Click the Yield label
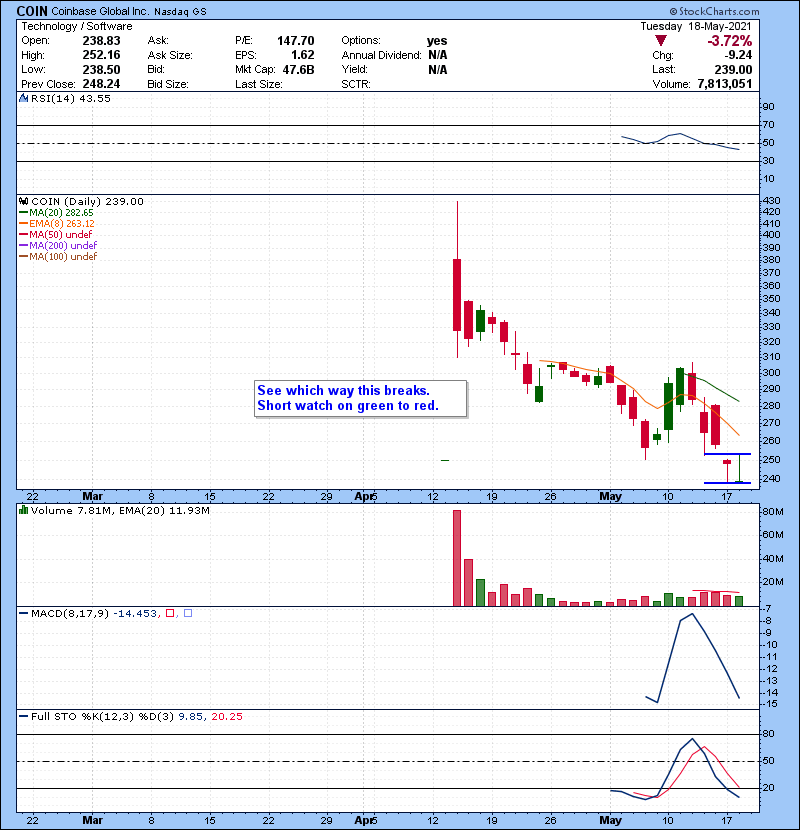 pyautogui.click(x=355, y=70)
